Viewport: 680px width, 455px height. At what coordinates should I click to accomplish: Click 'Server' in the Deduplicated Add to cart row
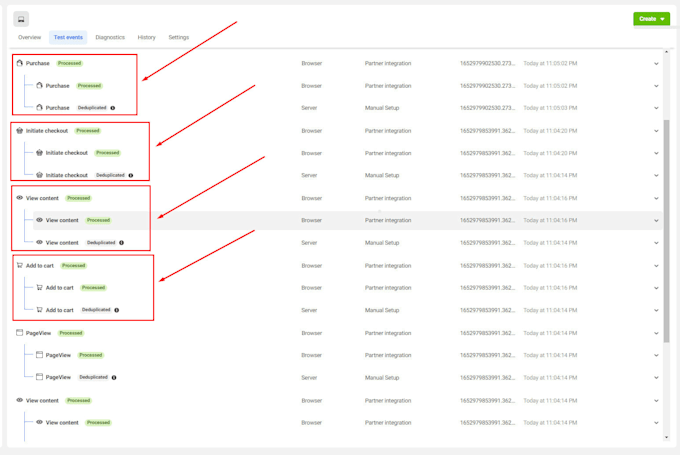[x=309, y=311]
